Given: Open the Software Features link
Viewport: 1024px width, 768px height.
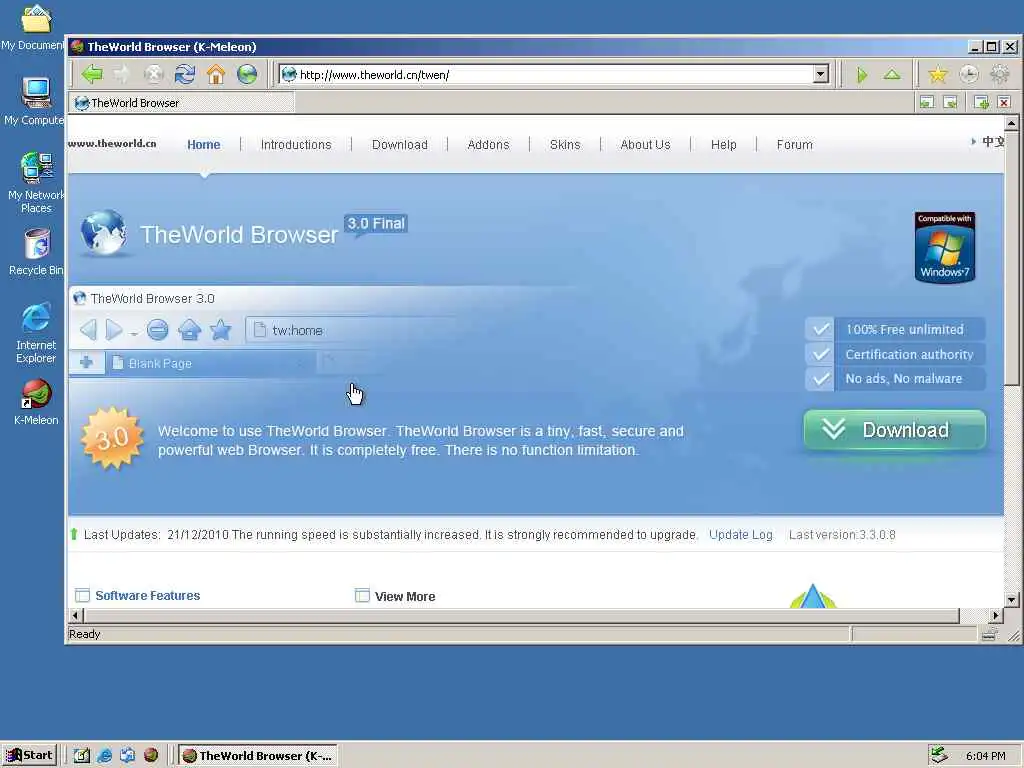Looking at the screenshot, I should 148,595.
